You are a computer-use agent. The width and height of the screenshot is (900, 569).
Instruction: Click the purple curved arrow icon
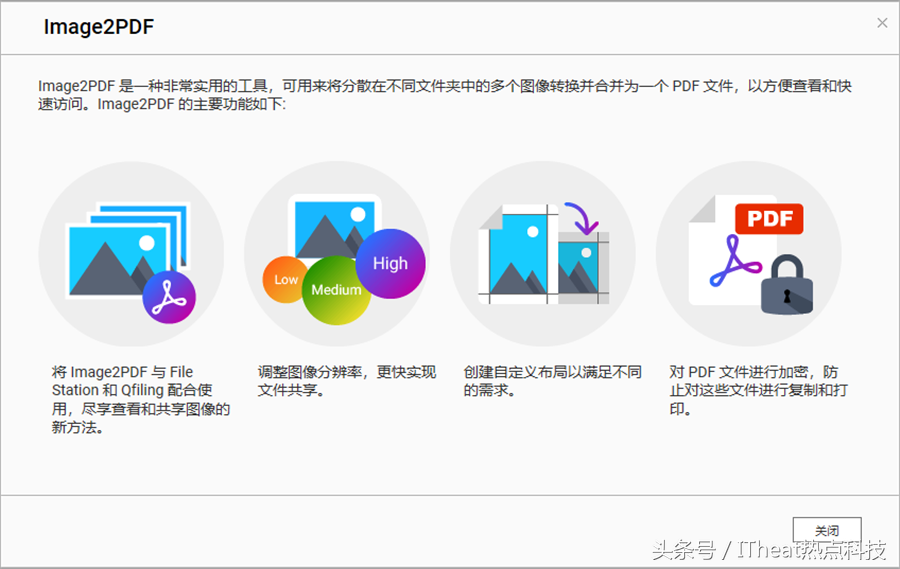(x=581, y=219)
